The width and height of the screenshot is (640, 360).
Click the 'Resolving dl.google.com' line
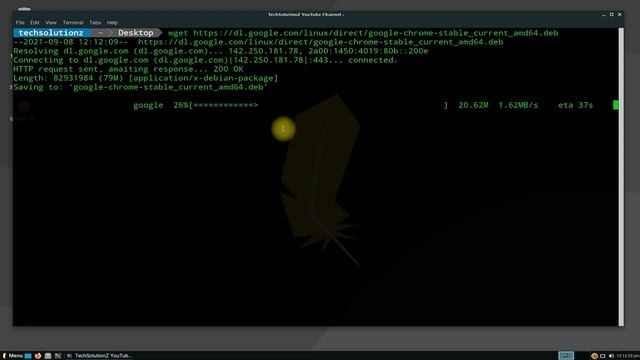[x=221, y=51]
